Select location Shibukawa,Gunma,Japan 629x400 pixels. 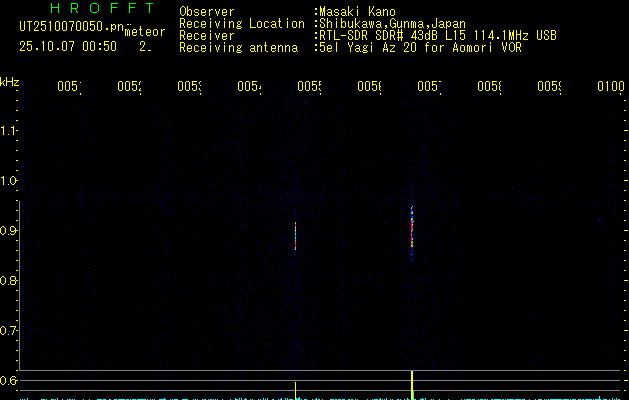pos(392,24)
